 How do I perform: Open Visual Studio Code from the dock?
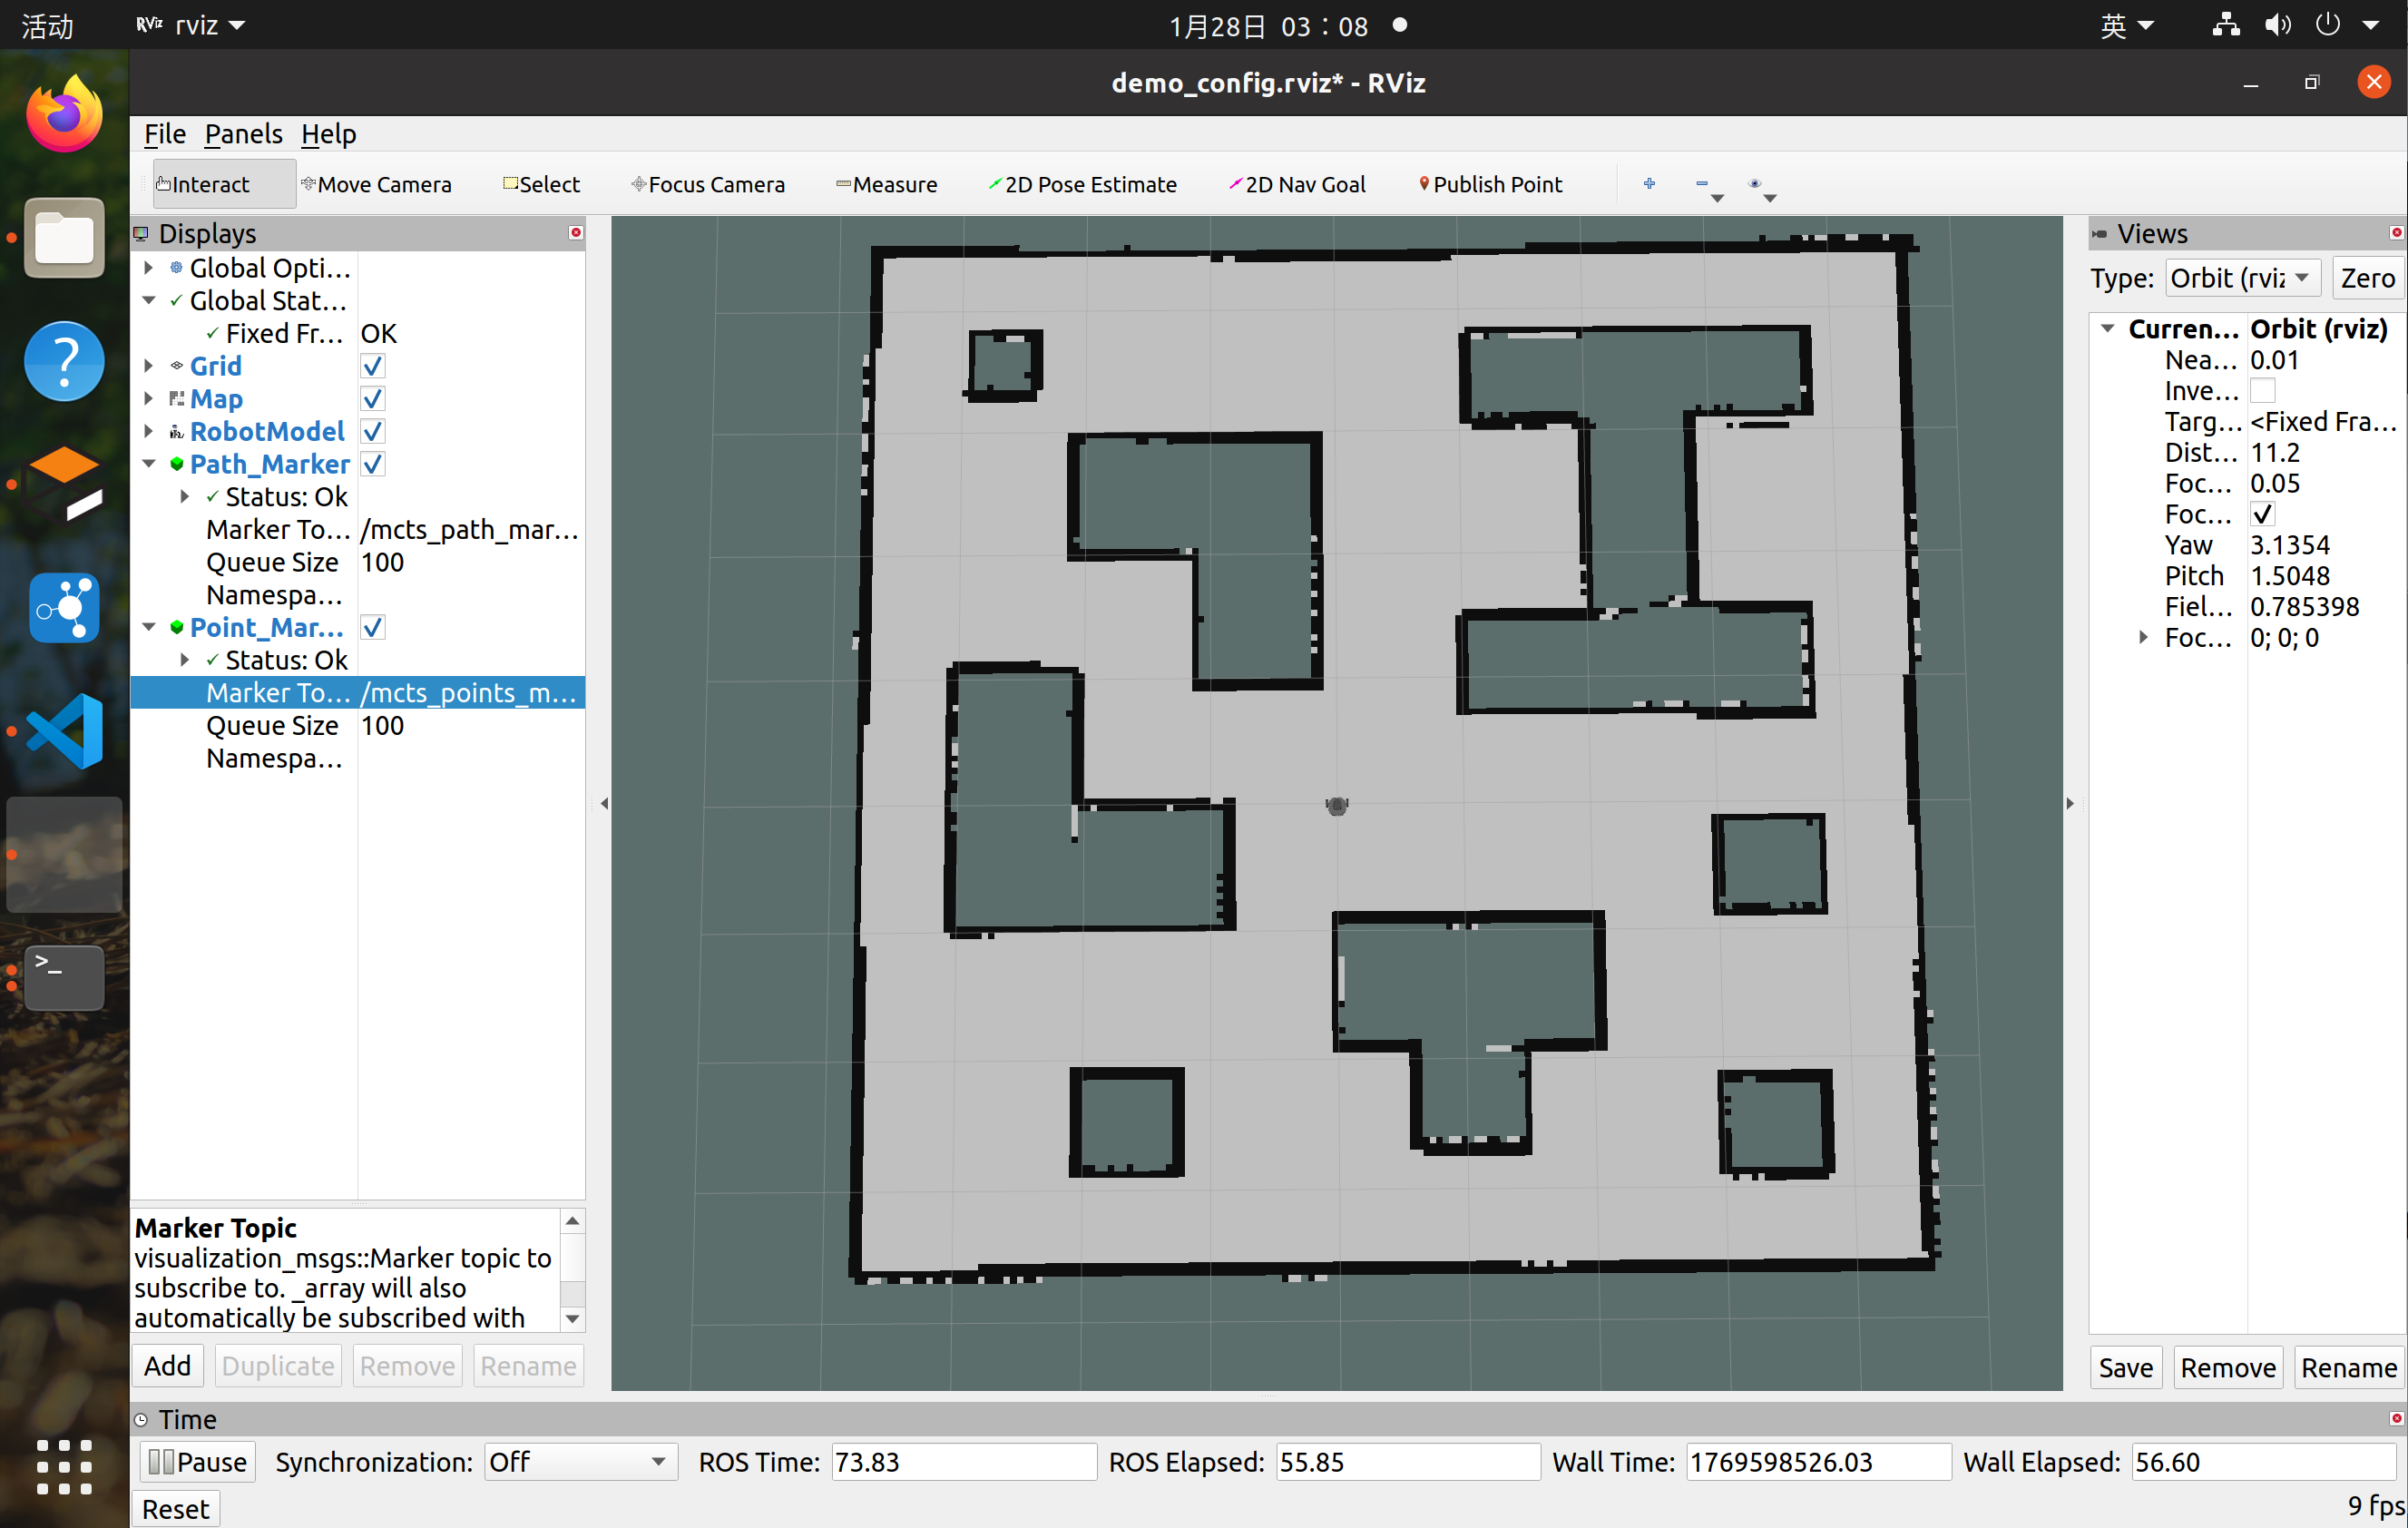click(x=64, y=731)
